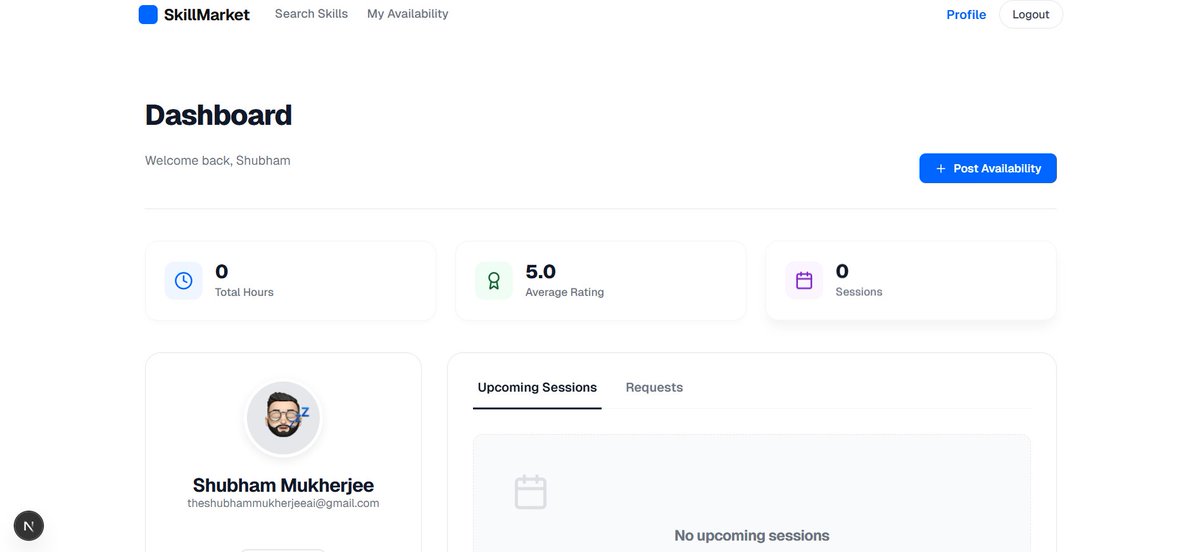Go to My Availability
The image size is (1200, 552).
[x=407, y=14]
